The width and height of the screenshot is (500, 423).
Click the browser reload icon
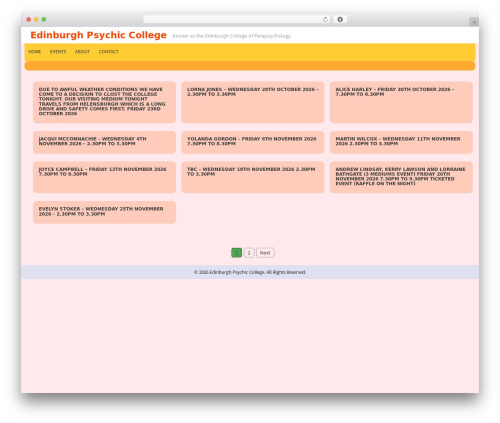(325, 20)
